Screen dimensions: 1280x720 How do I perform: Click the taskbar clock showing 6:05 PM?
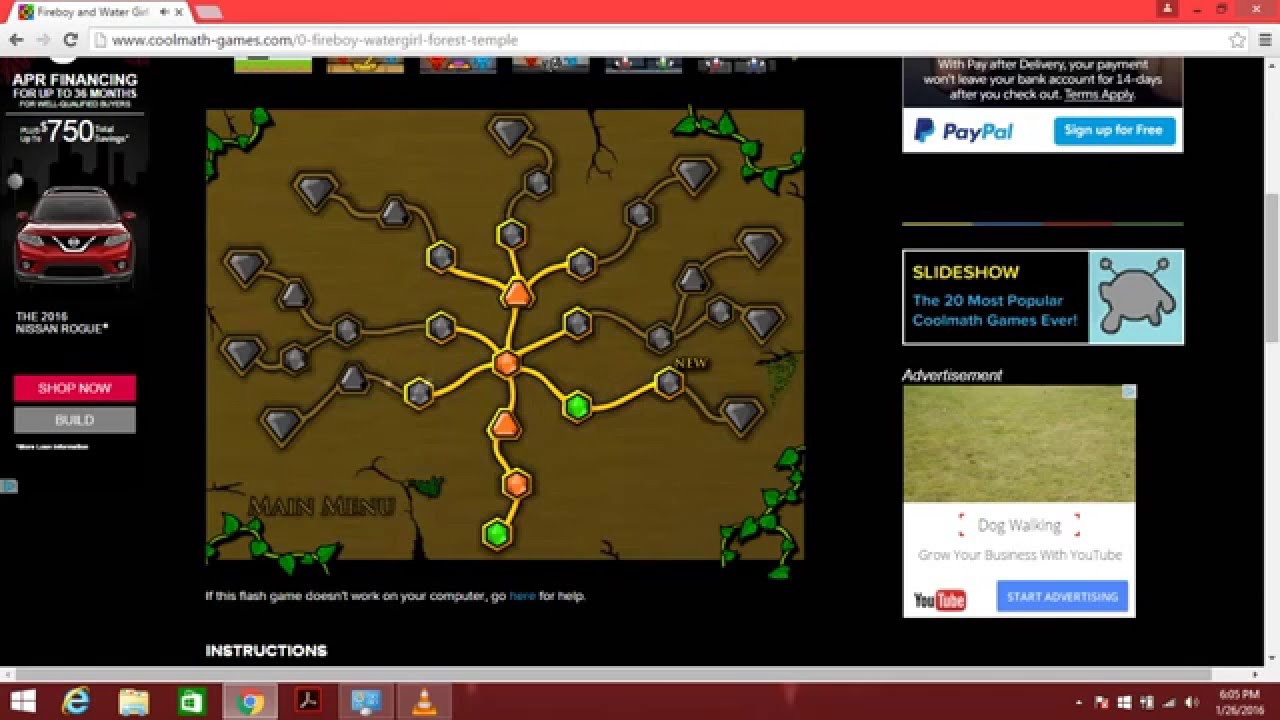pos(1241,701)
